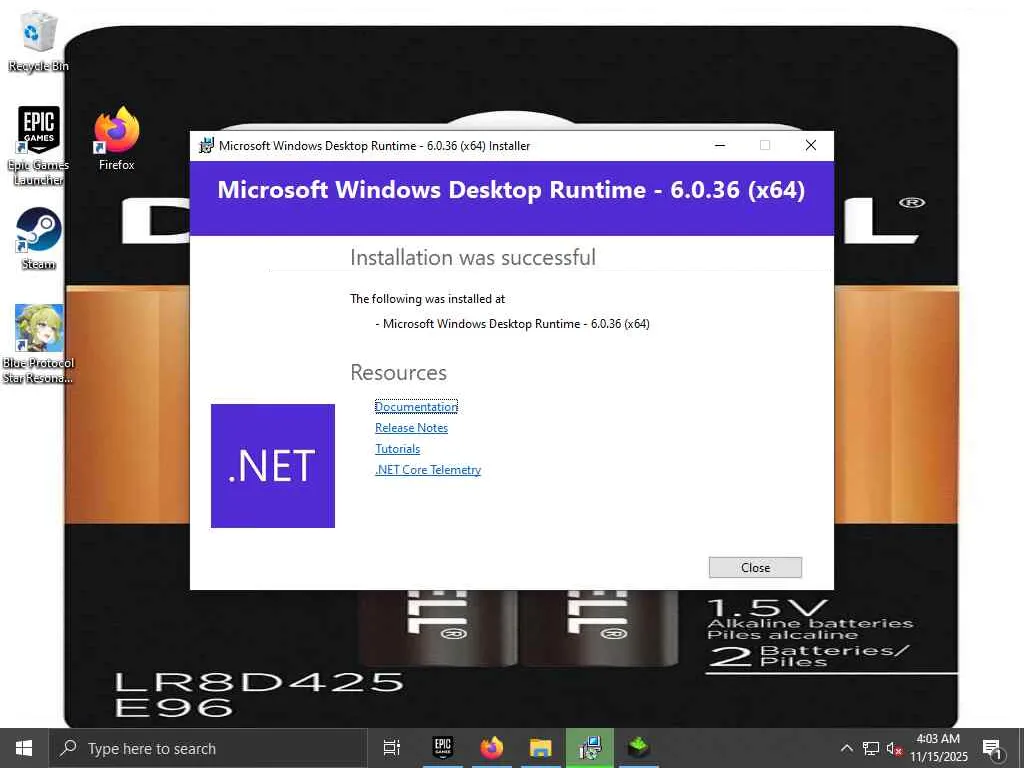Image resolution: width=1024 pixels, height=768 pixels.
Task: Open the .NET Core Telemetry link
Action: (428, 470)
